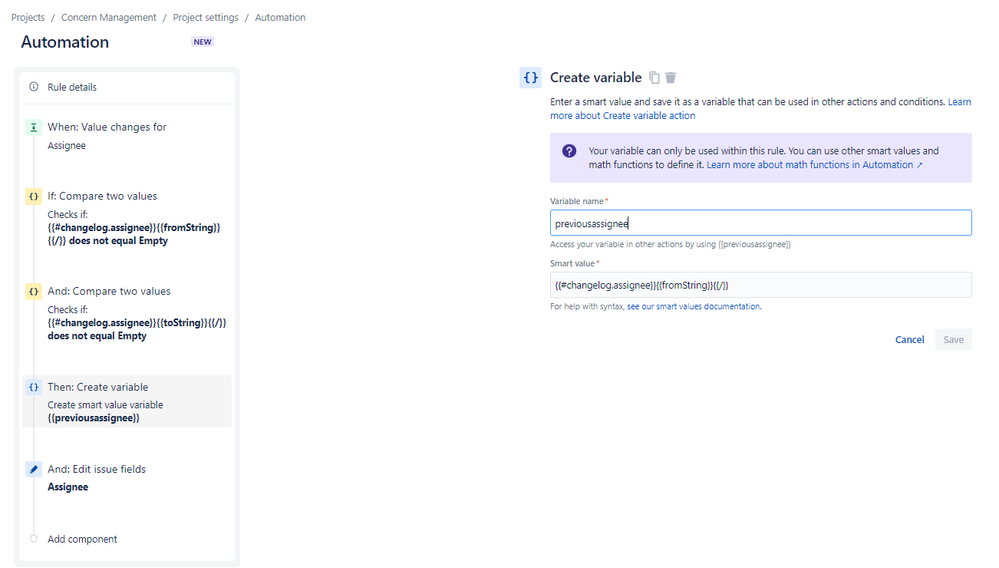The width and height of the screenshot is (999, 568).
Task: Click the blue Then: Create variable braces icon
Action: [x=34, y=387]
